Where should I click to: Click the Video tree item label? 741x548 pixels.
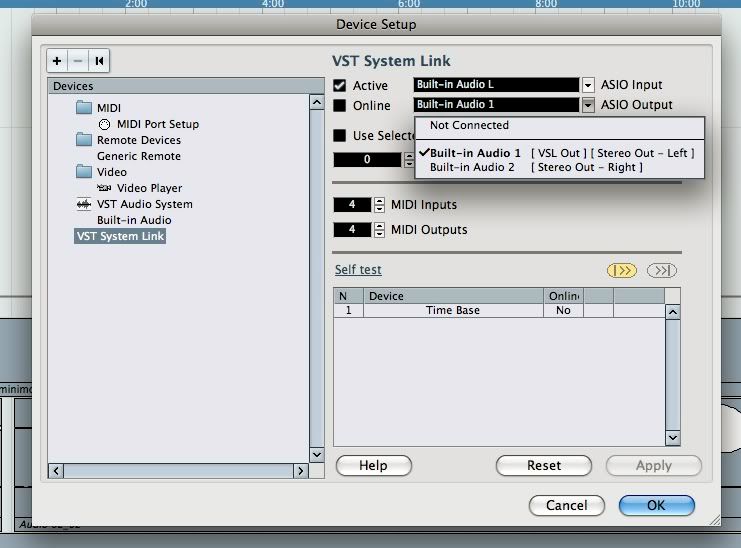pos(112,172)
